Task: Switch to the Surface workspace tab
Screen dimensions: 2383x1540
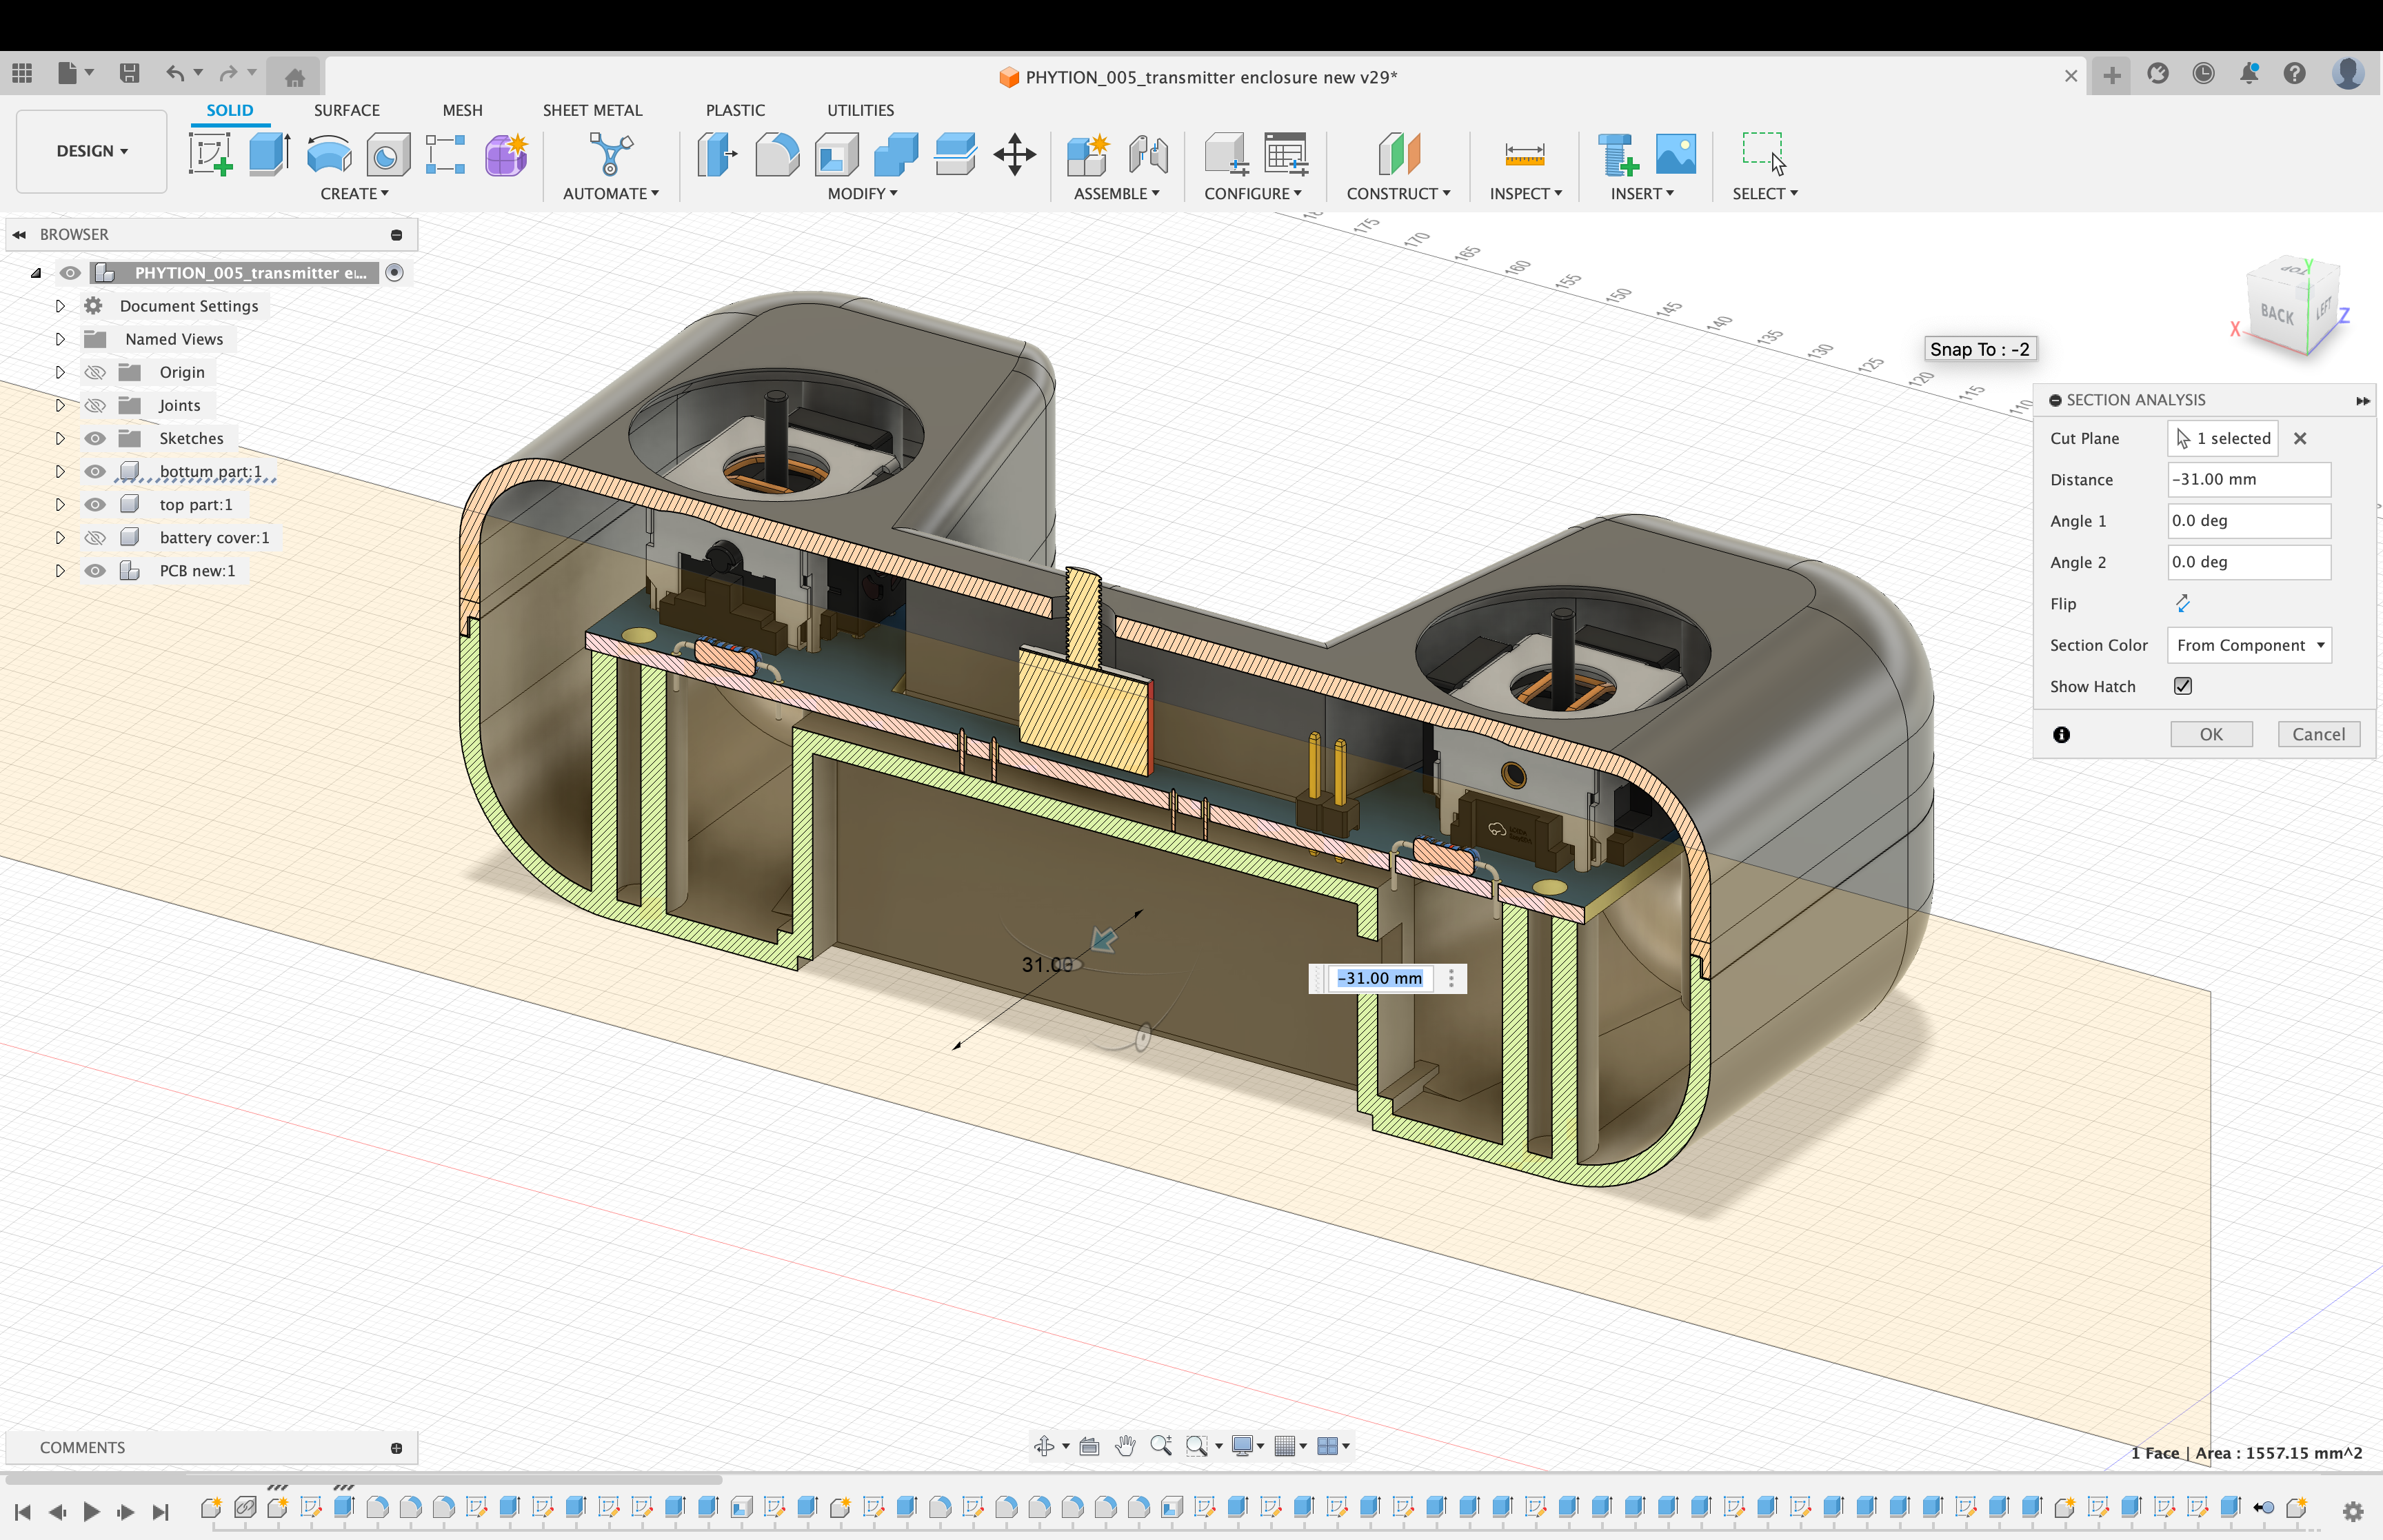Action: 345,110
